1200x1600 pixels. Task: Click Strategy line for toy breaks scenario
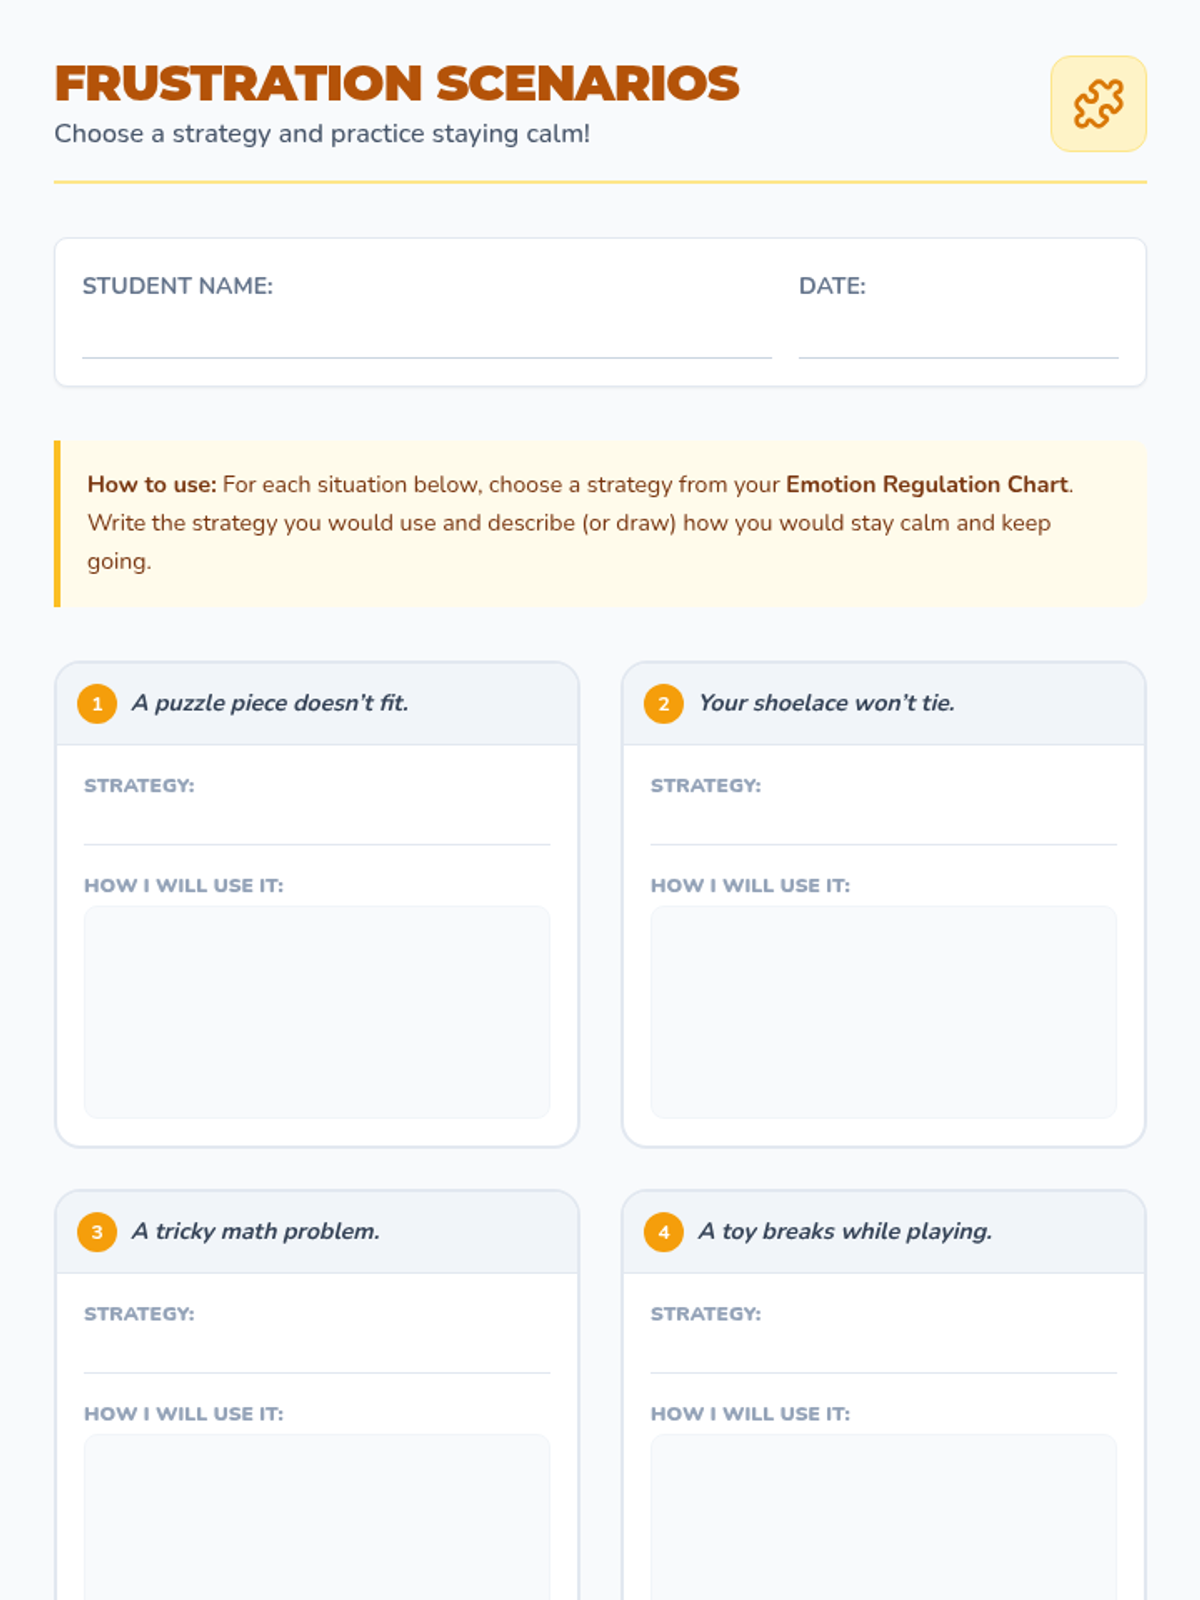coord(883,1354)
